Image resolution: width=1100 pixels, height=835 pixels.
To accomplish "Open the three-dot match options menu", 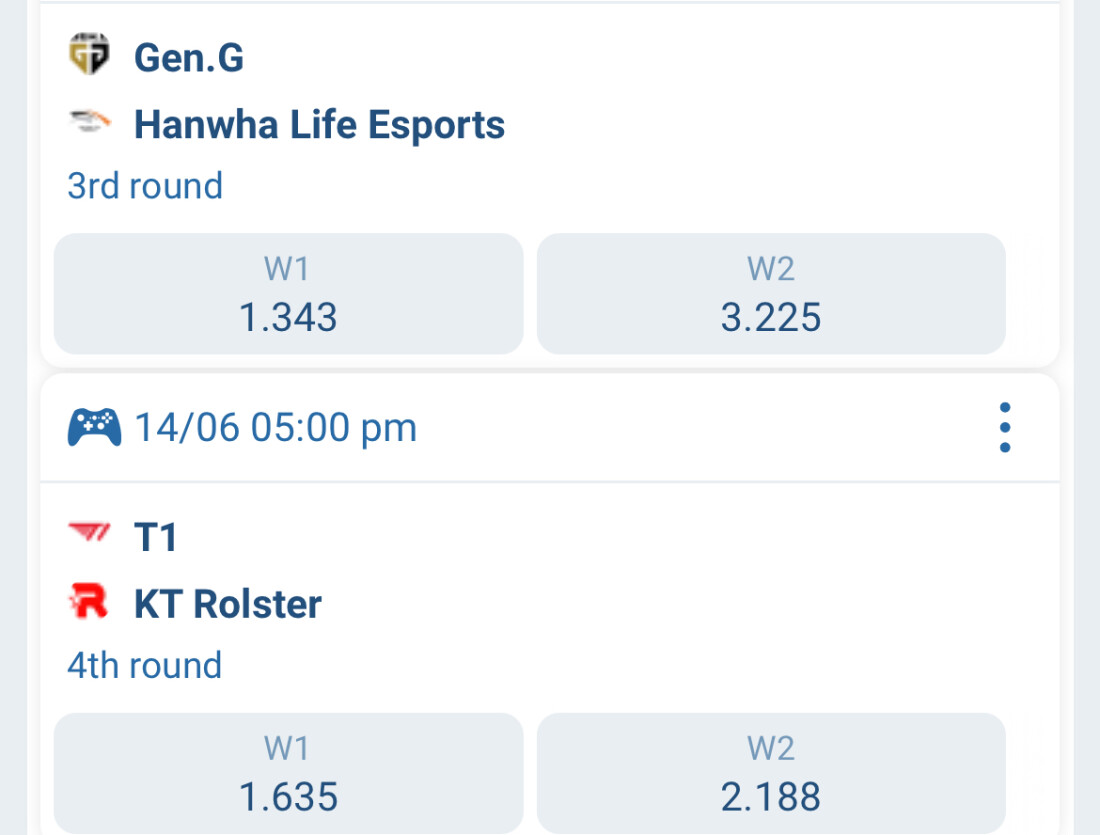I will pyautogui.click(x=1005, y=428).
